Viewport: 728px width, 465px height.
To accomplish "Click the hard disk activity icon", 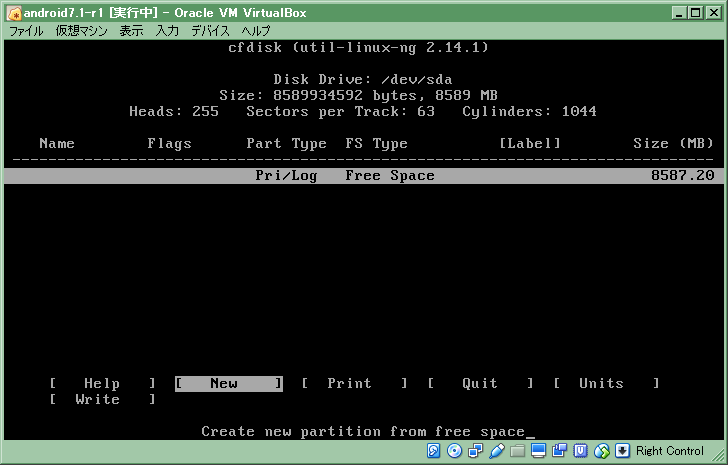I will click(x=433, y=451).
